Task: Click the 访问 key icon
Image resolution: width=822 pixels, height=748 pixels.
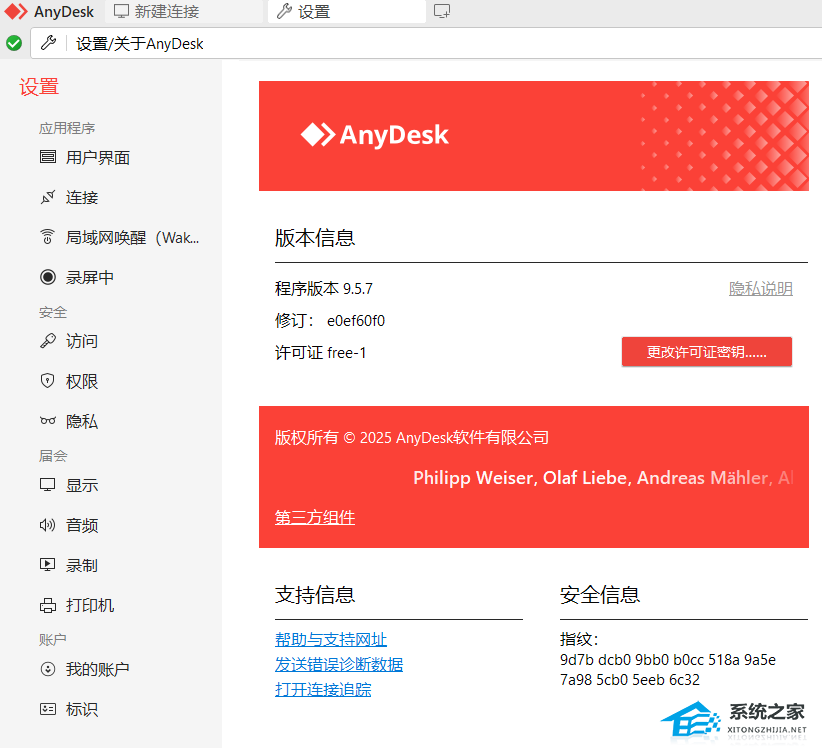Action: click(x=48, y=341)
